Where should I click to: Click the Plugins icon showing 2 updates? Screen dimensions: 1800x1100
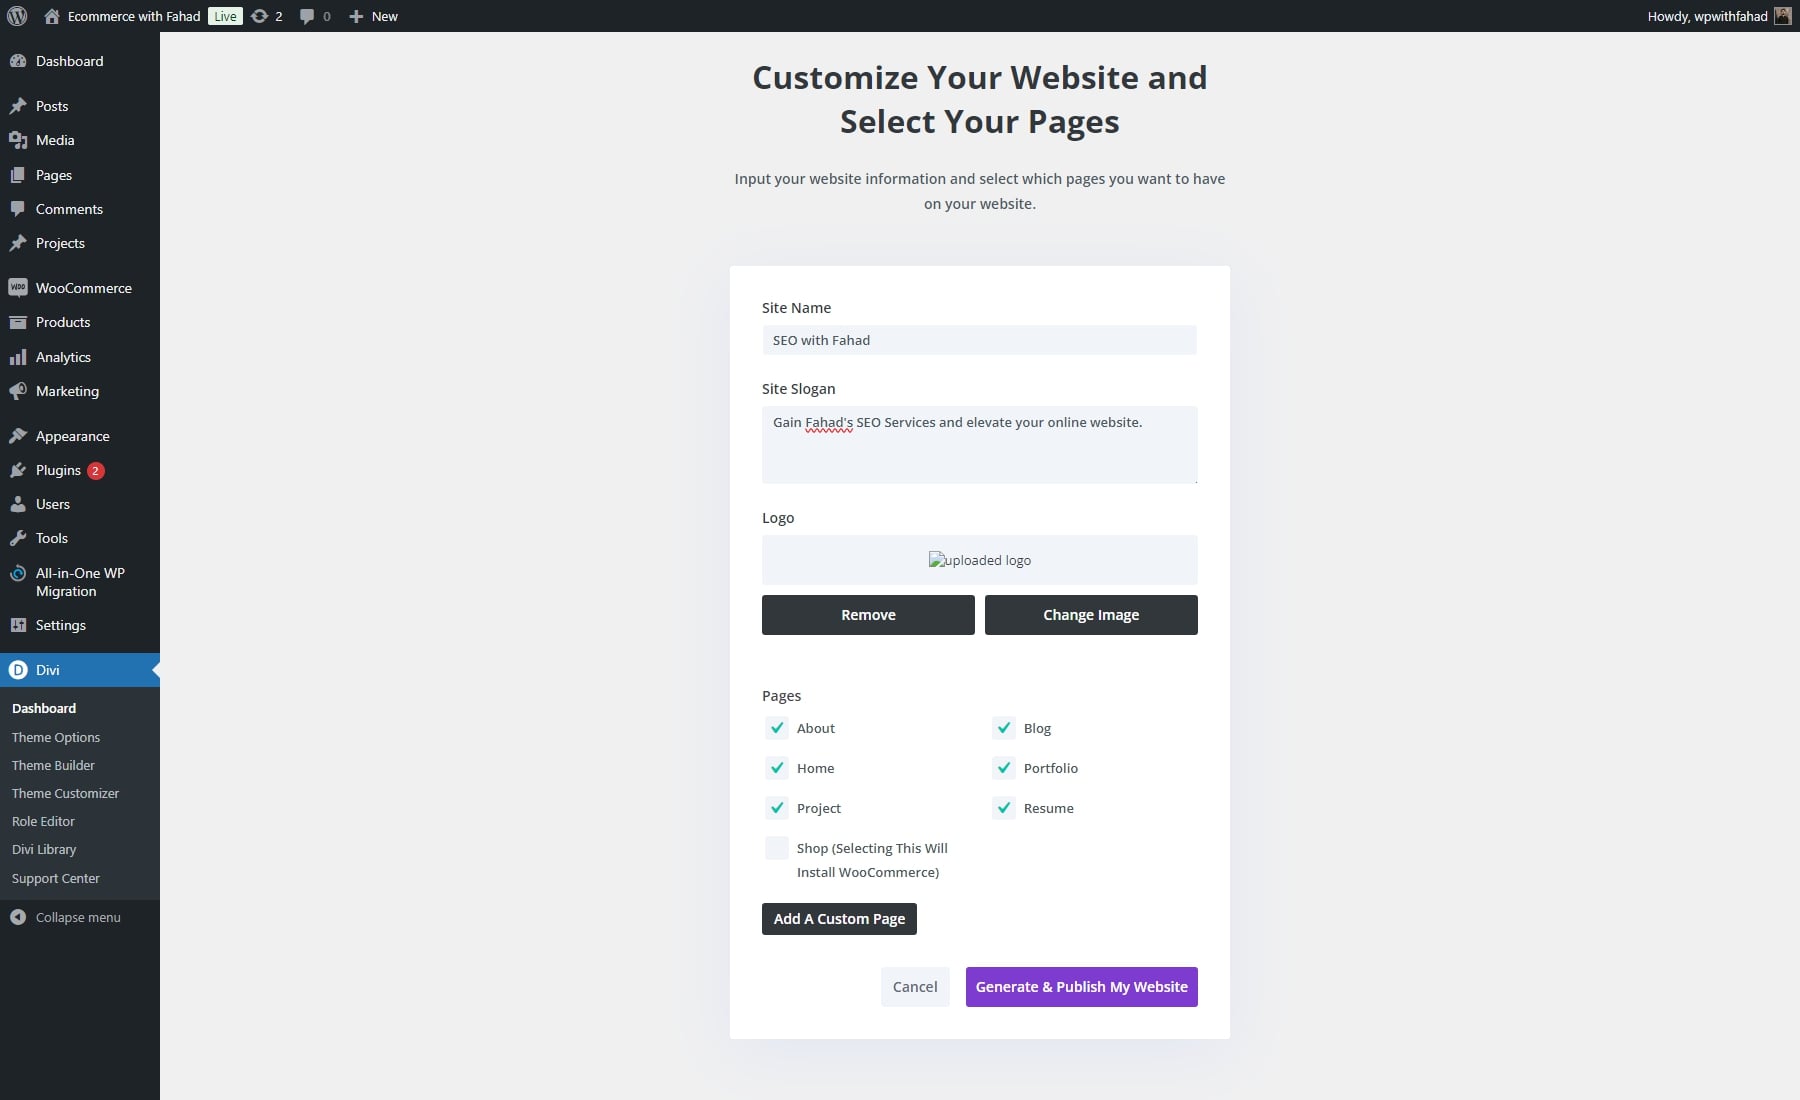point(17,470)
